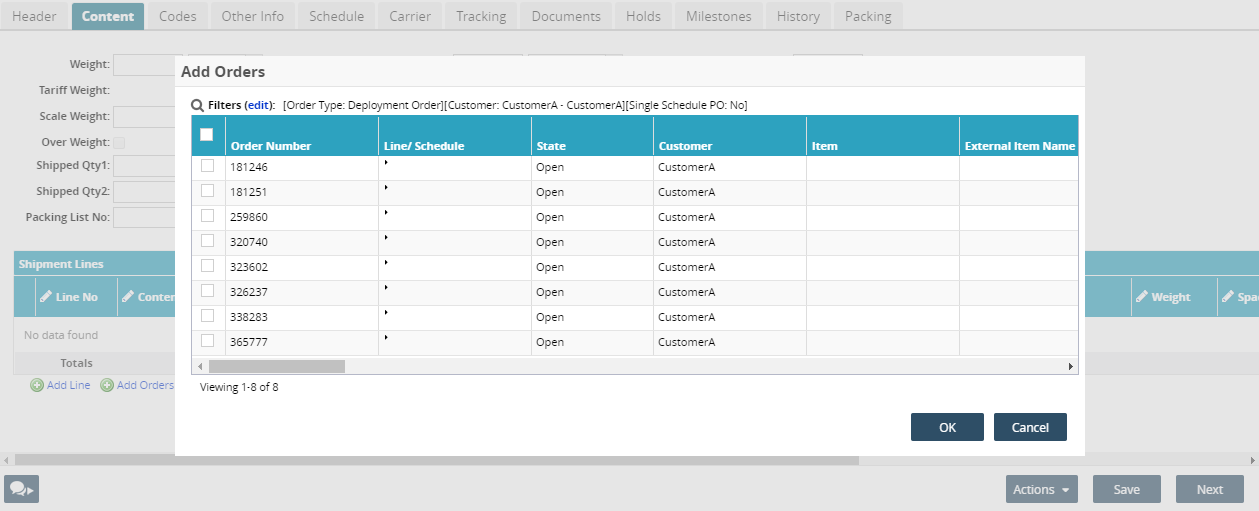The image size is (1259, 511).
Task: Check the box for order 338283
Action: coord(208,316)
